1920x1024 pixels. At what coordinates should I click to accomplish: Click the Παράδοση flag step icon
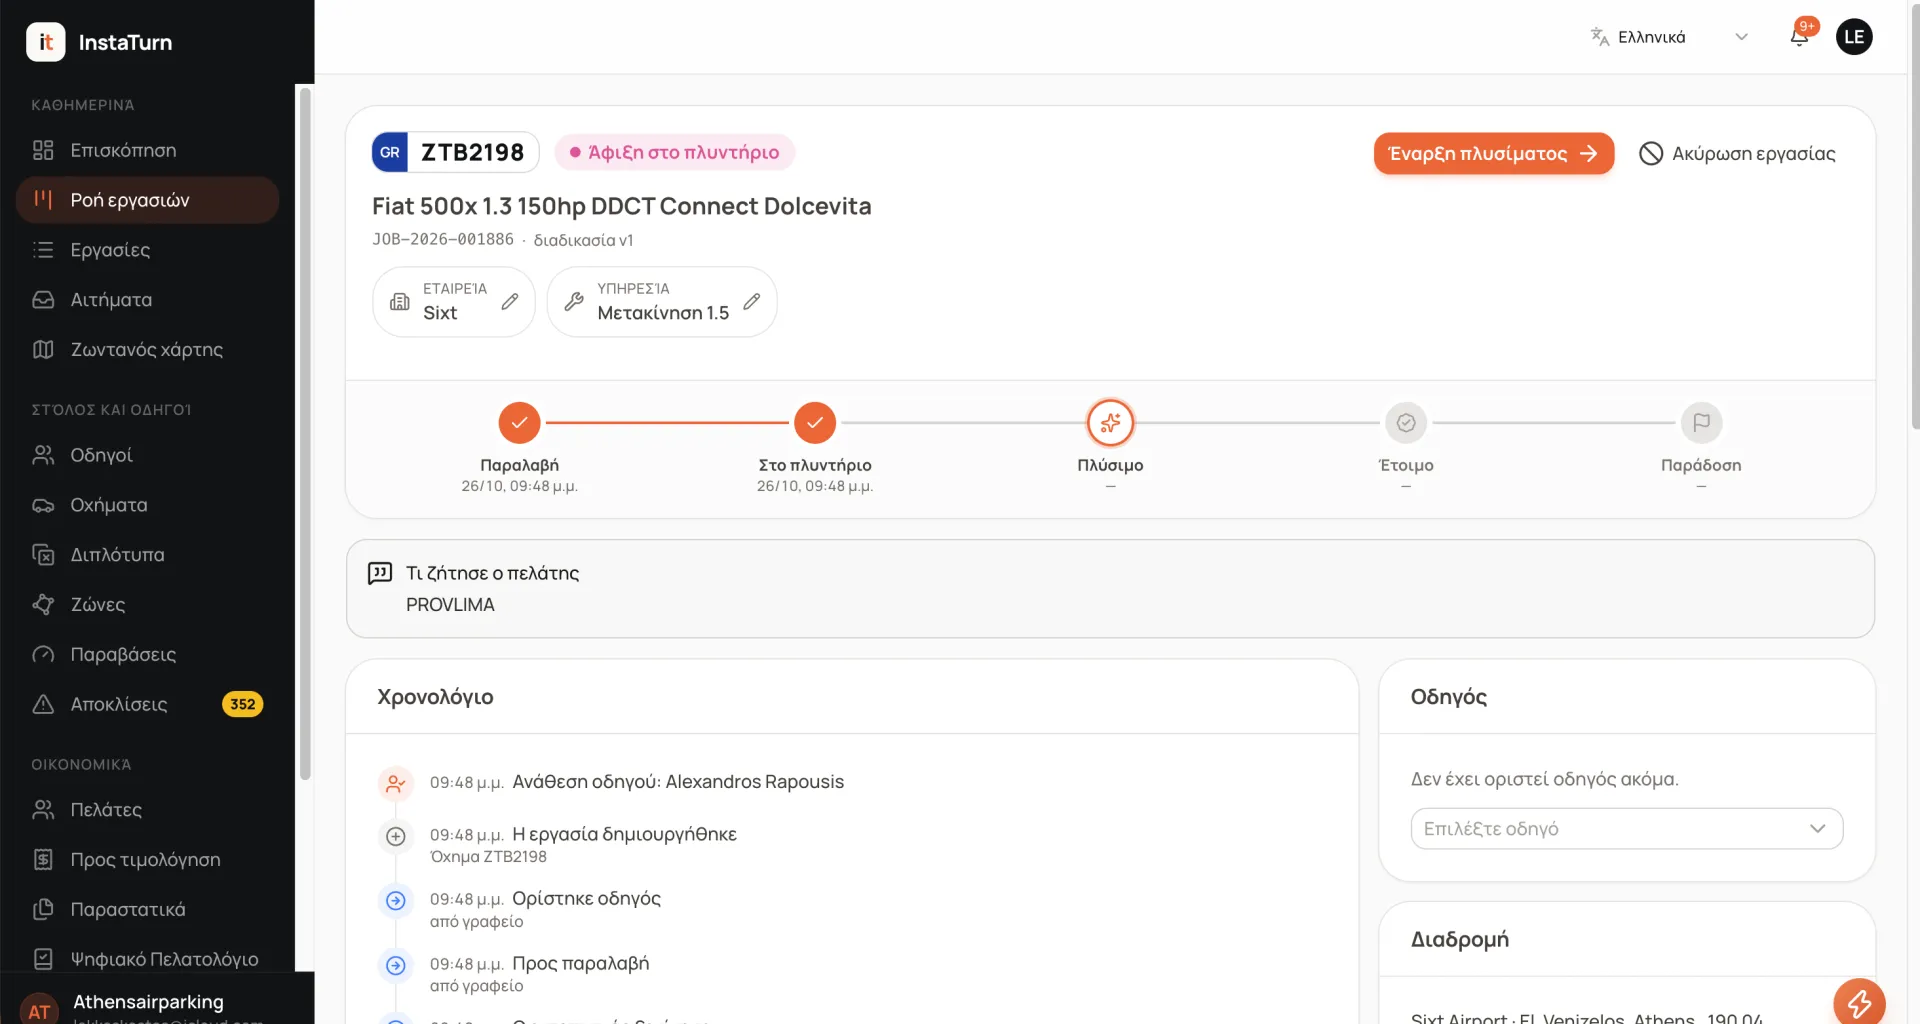coord(1701,423)
